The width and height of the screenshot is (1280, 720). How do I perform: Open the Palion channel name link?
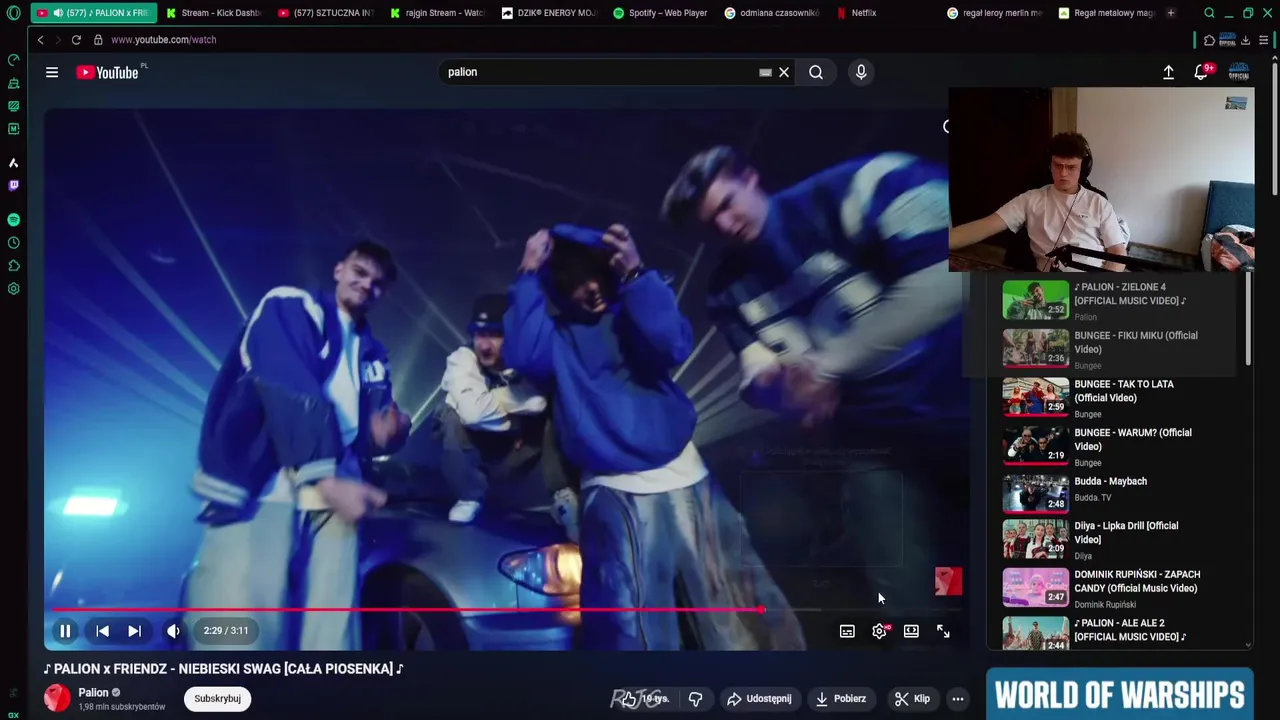coord(93,693)
